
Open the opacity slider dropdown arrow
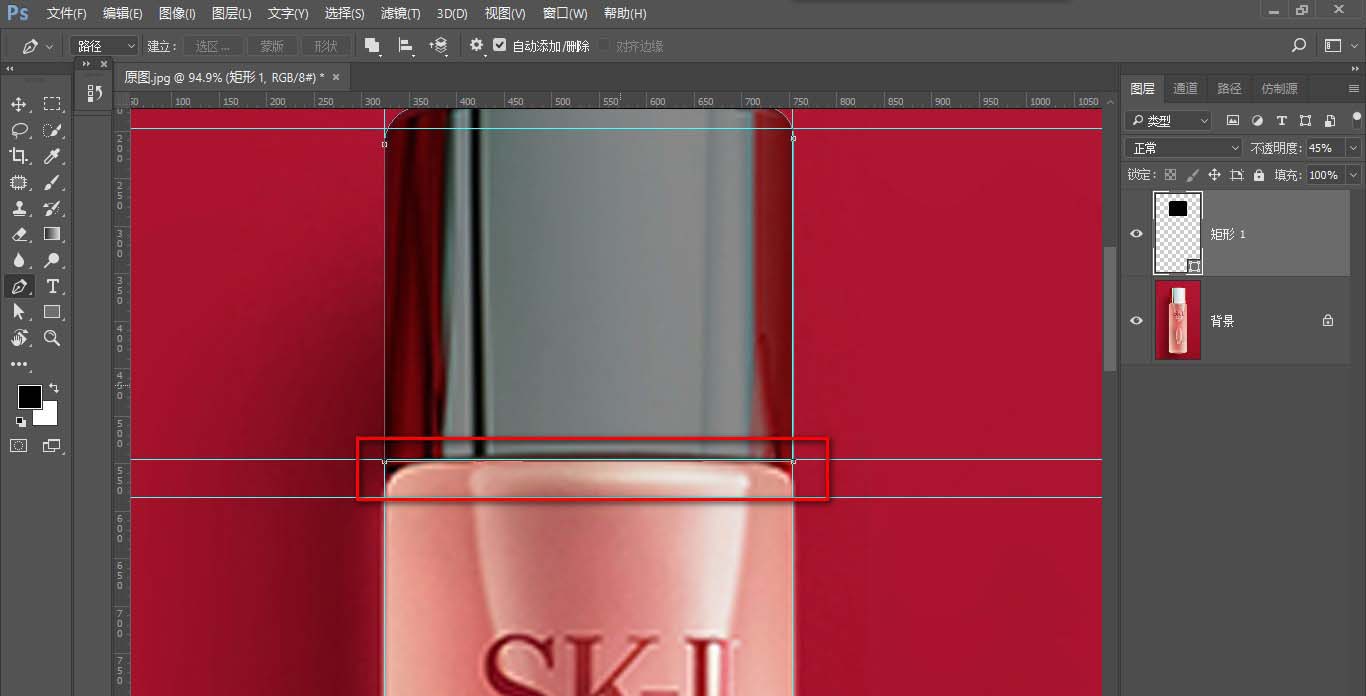(x=1353, y=148)
